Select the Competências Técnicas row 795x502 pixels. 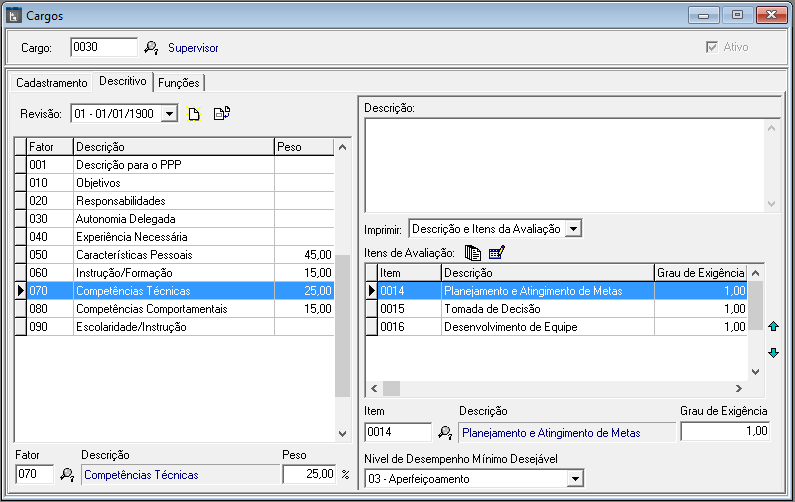[x=174, y=291]
